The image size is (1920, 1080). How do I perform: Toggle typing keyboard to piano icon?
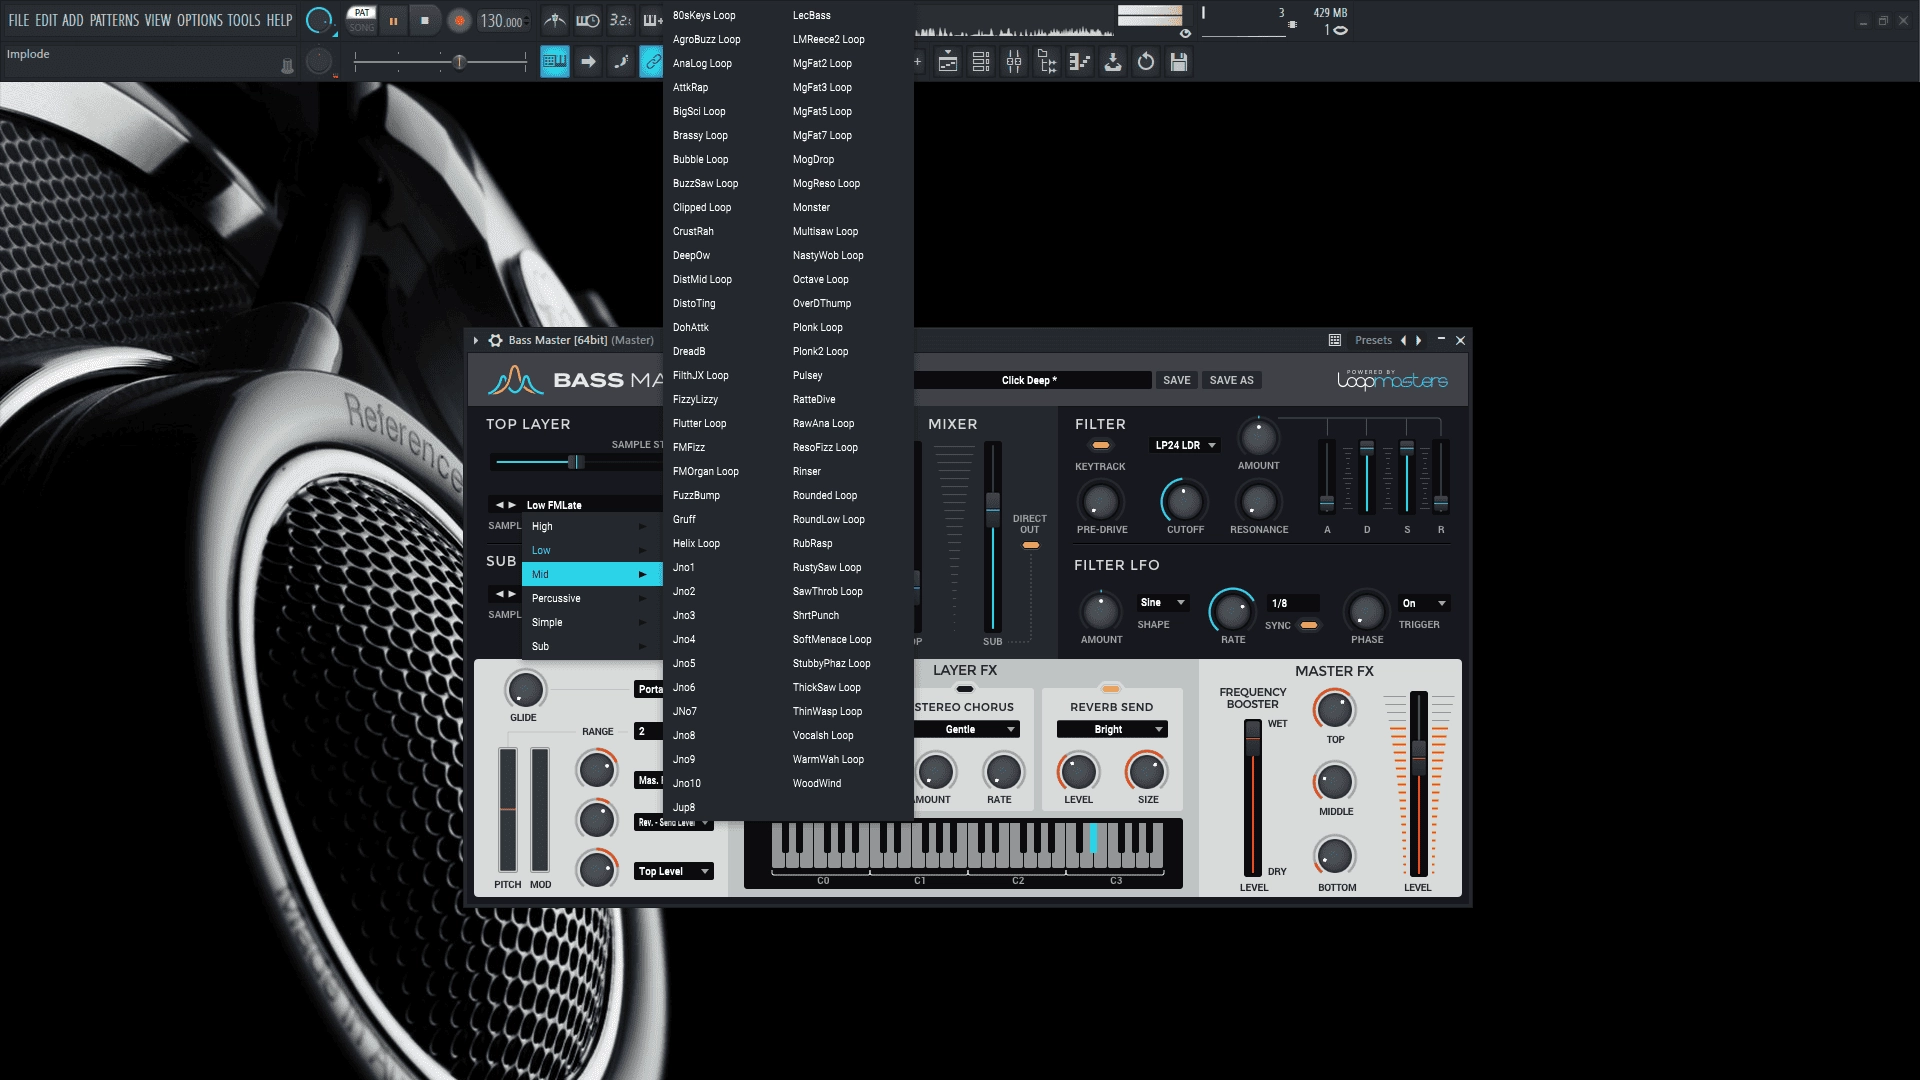tap(554, 62)
